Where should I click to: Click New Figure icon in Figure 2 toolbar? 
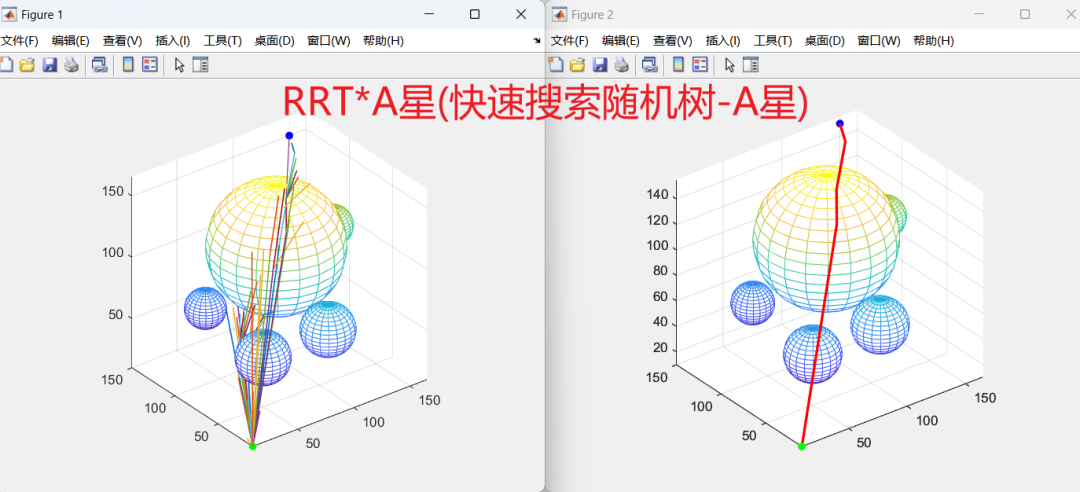tap(557, 65)
